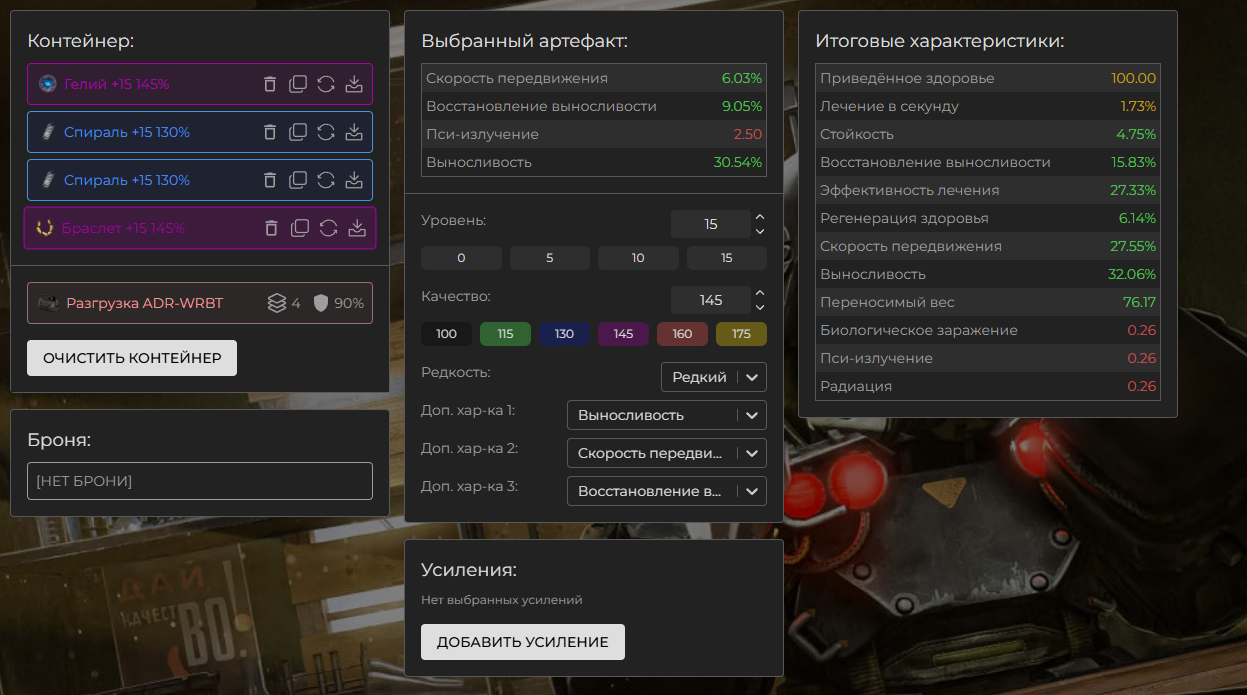
Task: Select the yellow 175 quality swatch
Action: pyautogui.click(x=741, y=334)
